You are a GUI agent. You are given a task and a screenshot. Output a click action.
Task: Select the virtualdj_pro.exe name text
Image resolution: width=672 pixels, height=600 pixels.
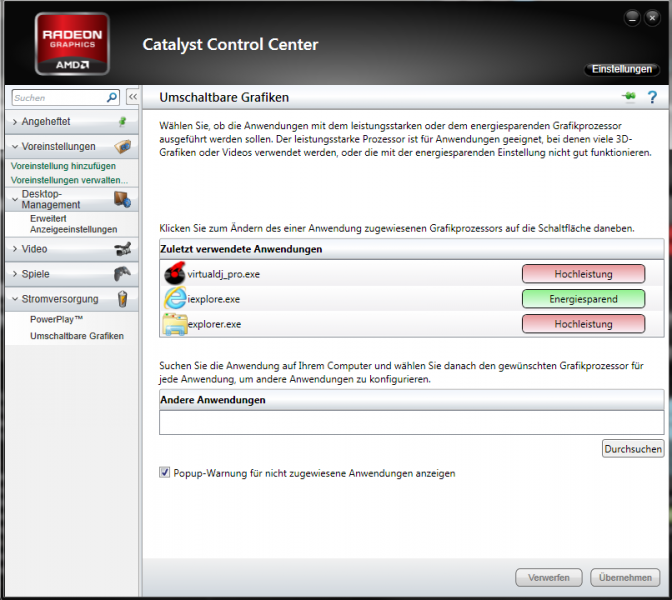pyautogui.click(x=224, y=274)
